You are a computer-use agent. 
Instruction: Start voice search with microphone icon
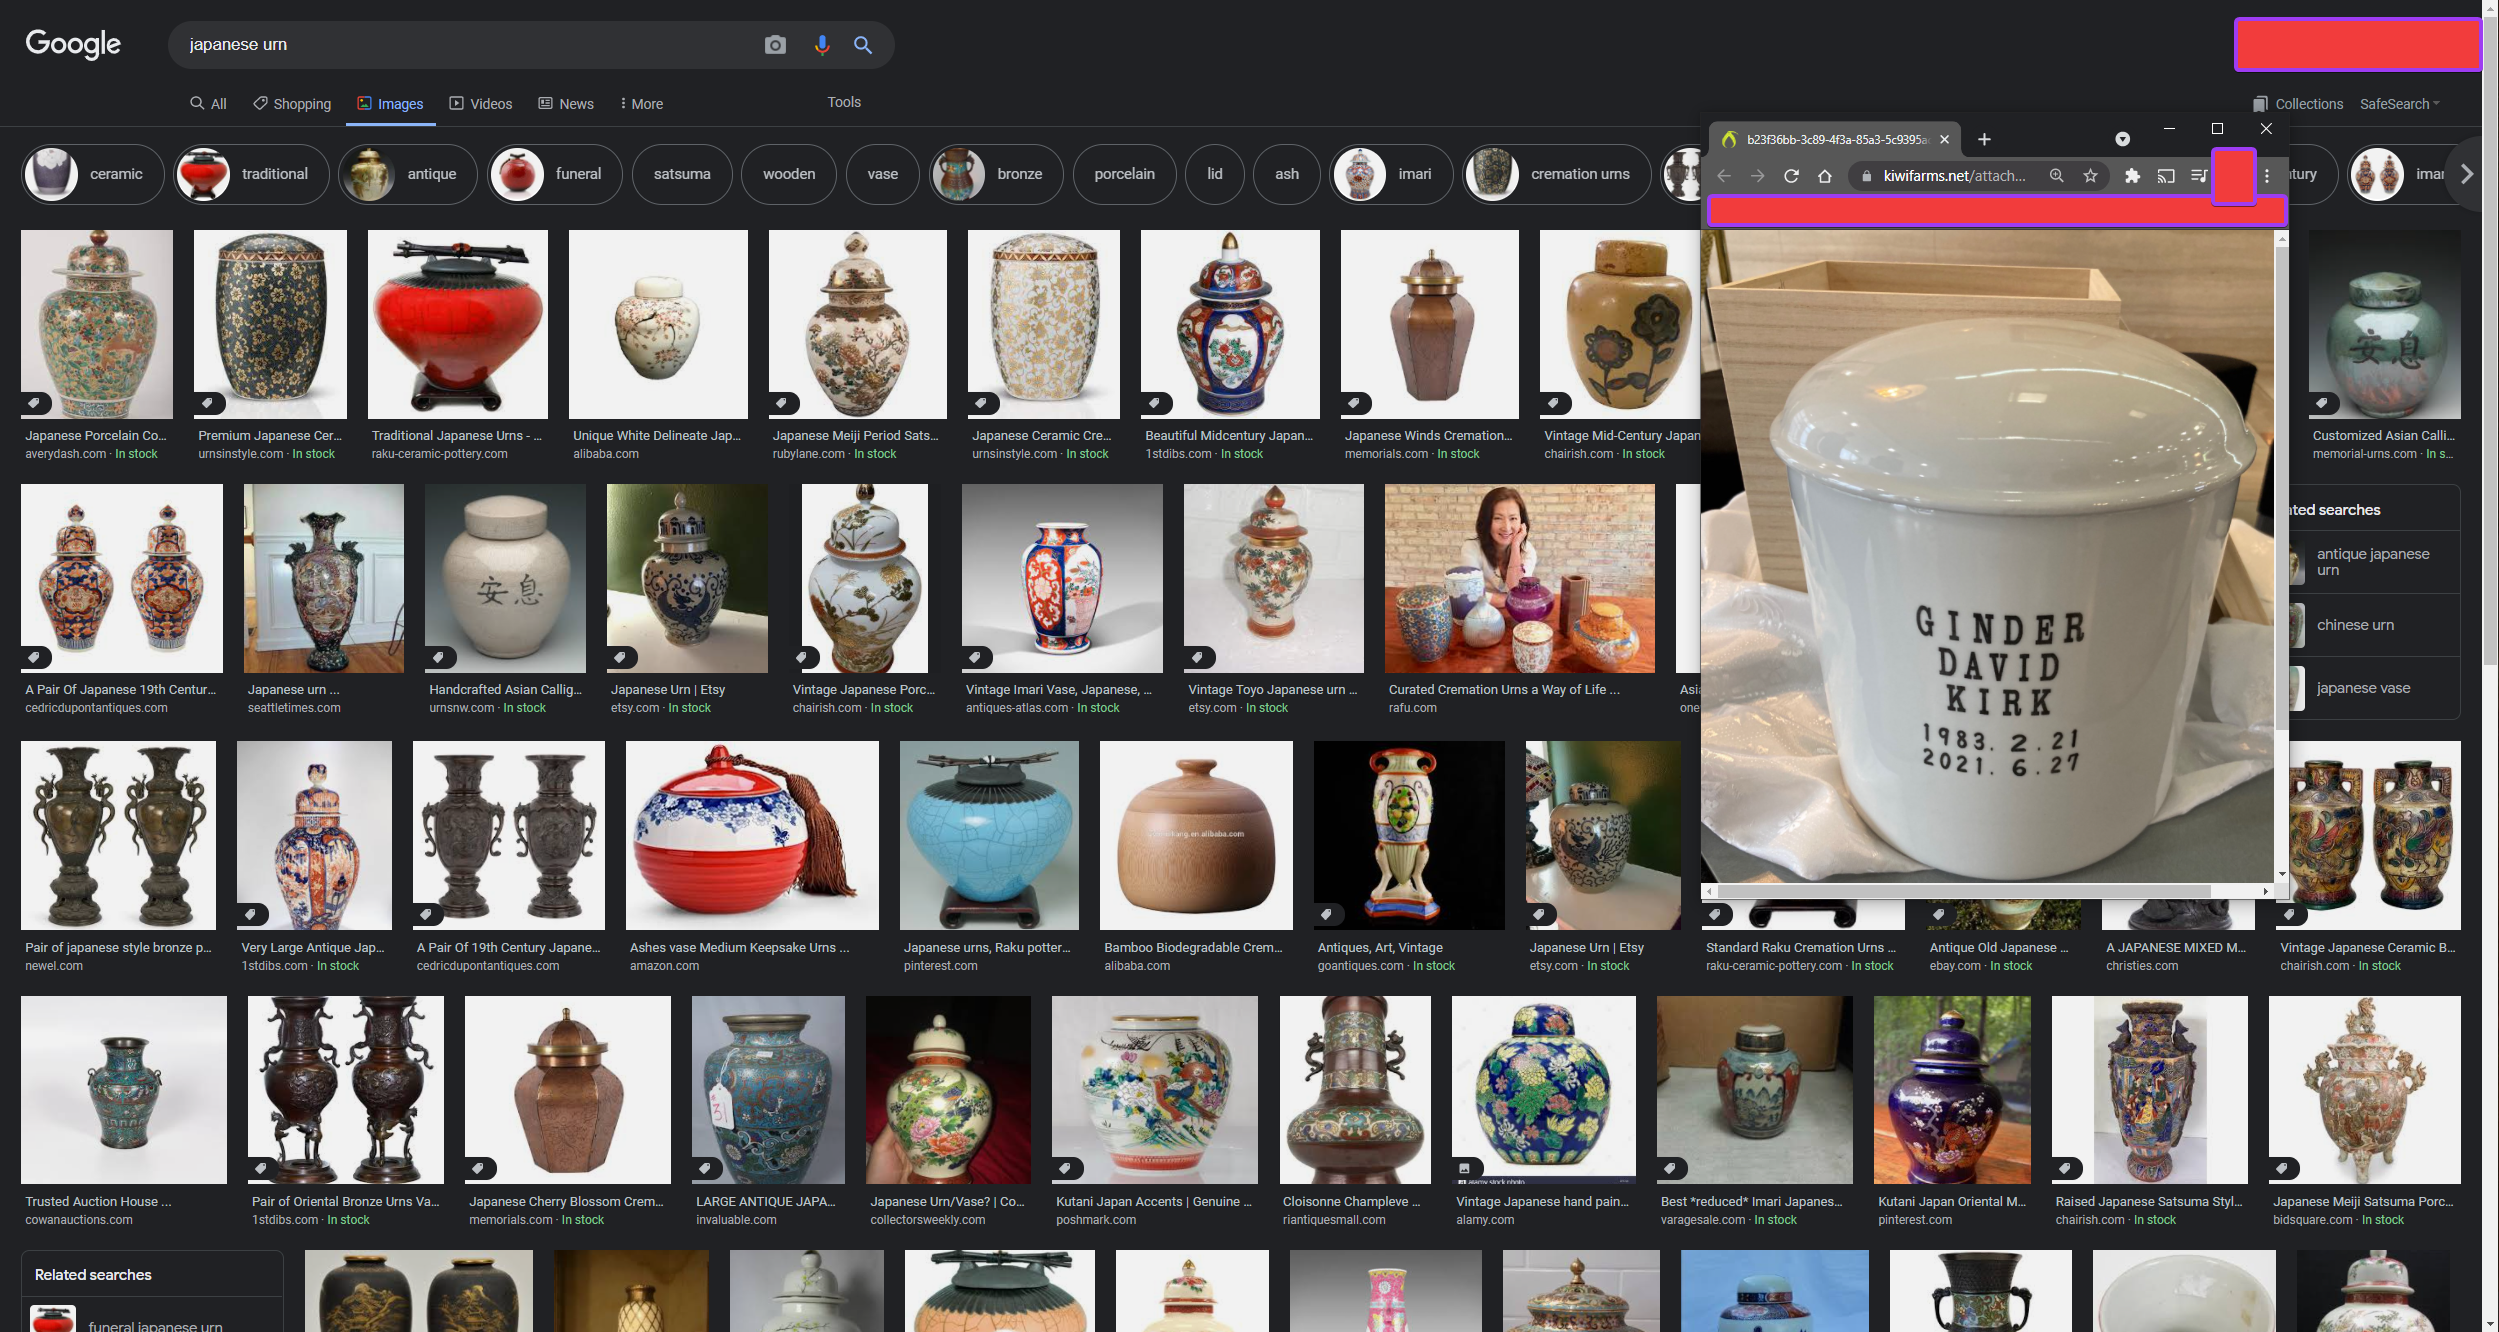822,45
